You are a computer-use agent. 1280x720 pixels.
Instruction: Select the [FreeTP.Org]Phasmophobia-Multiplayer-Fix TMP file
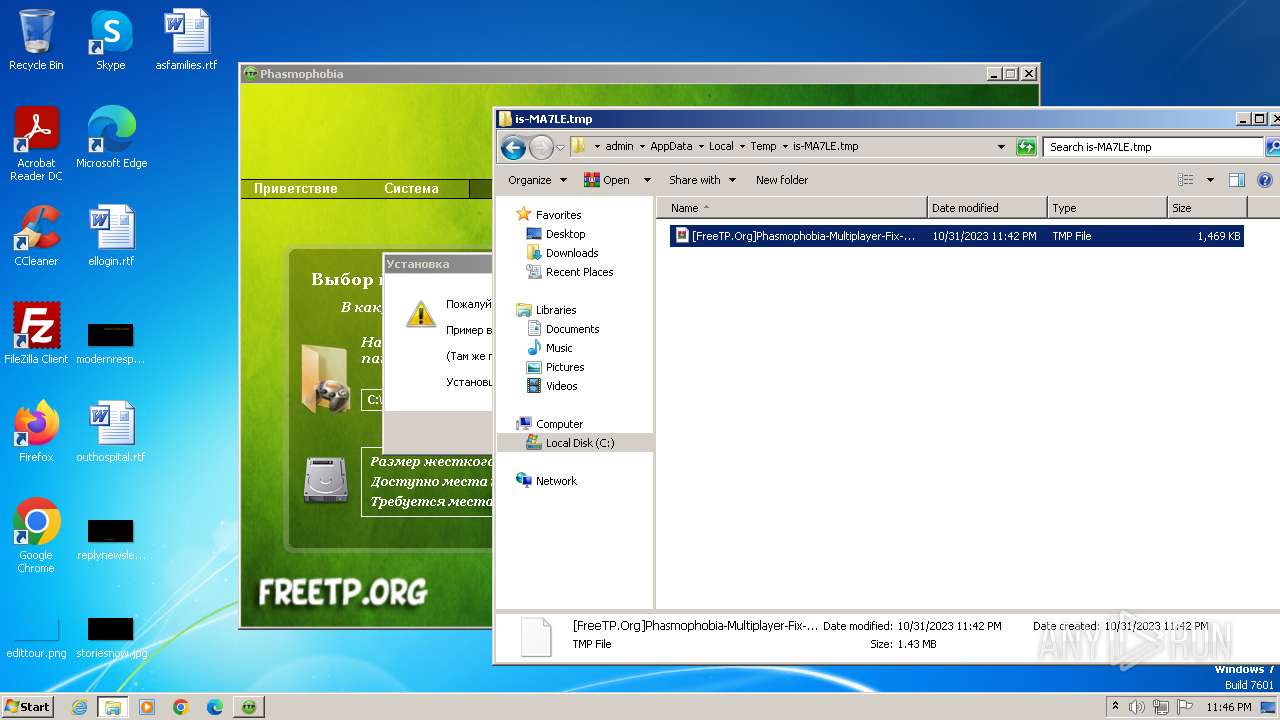pyautogui.click(x=957, y=236)
